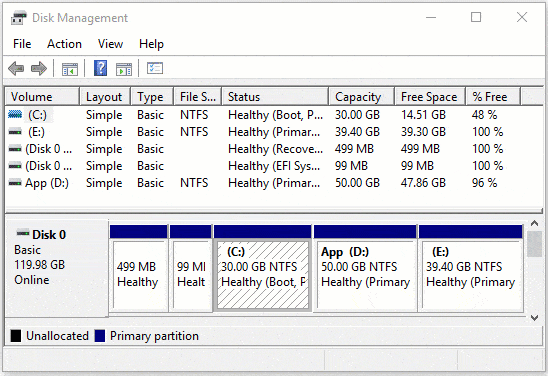This screenshot has width=548, height=376.
Task: Select the App (D:) drive icon in list
Action: point(15,183)
